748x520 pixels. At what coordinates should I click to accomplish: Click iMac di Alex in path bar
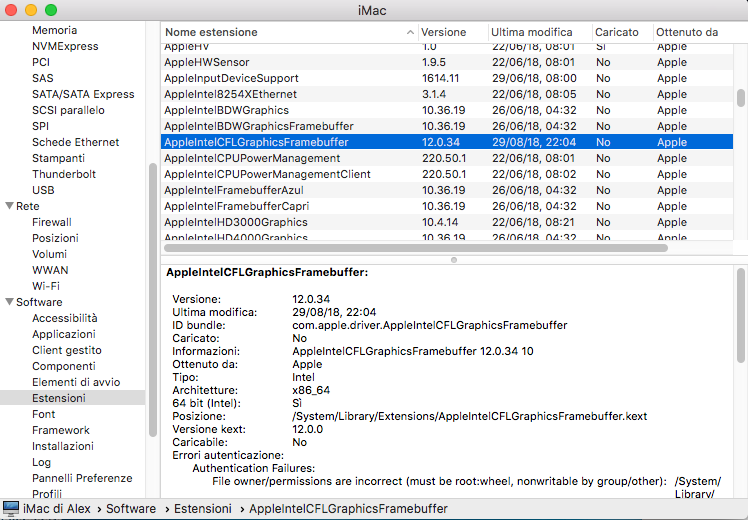[57, 509]
